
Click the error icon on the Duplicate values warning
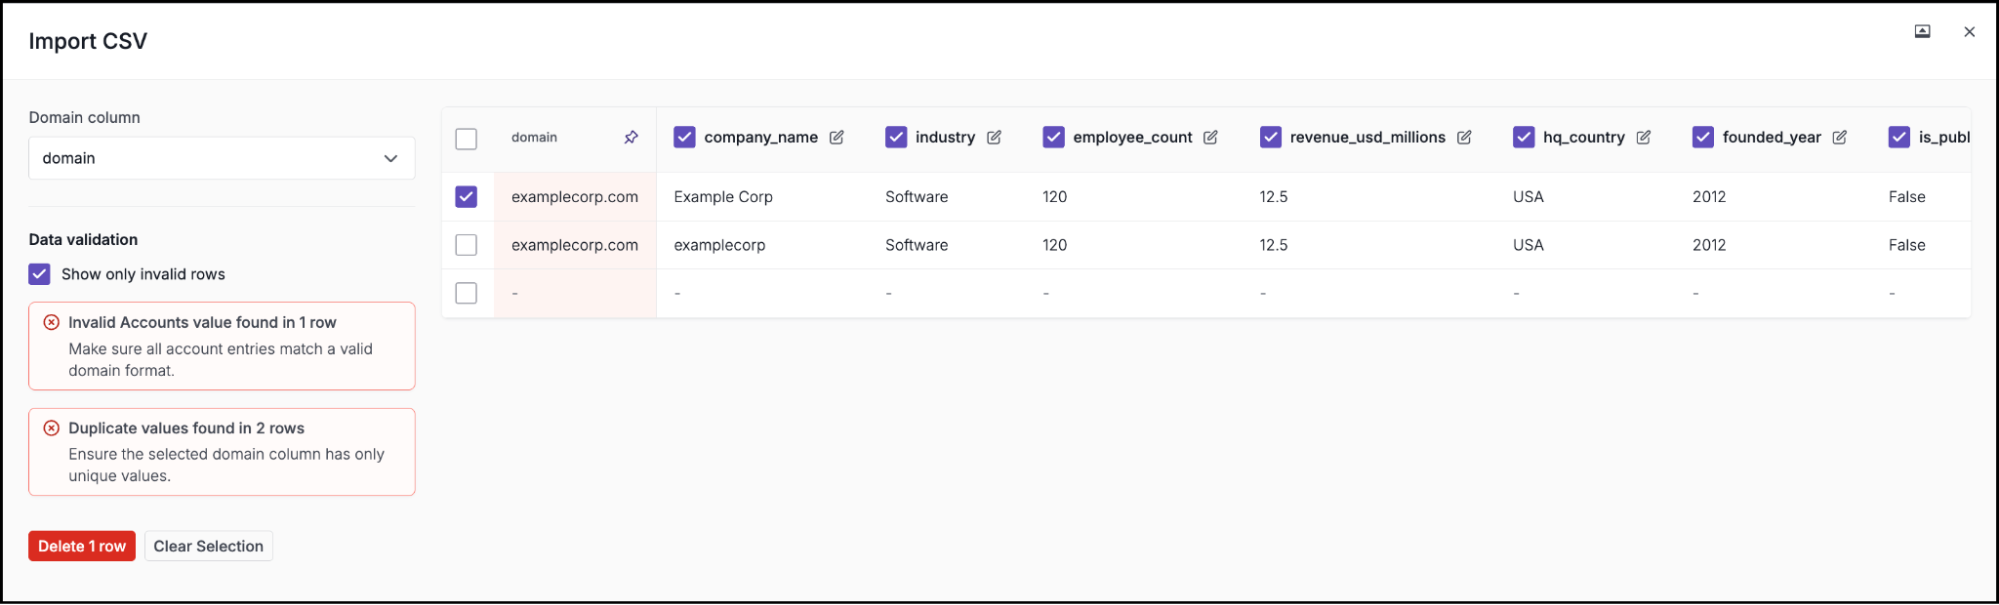[x=52, y=428]
